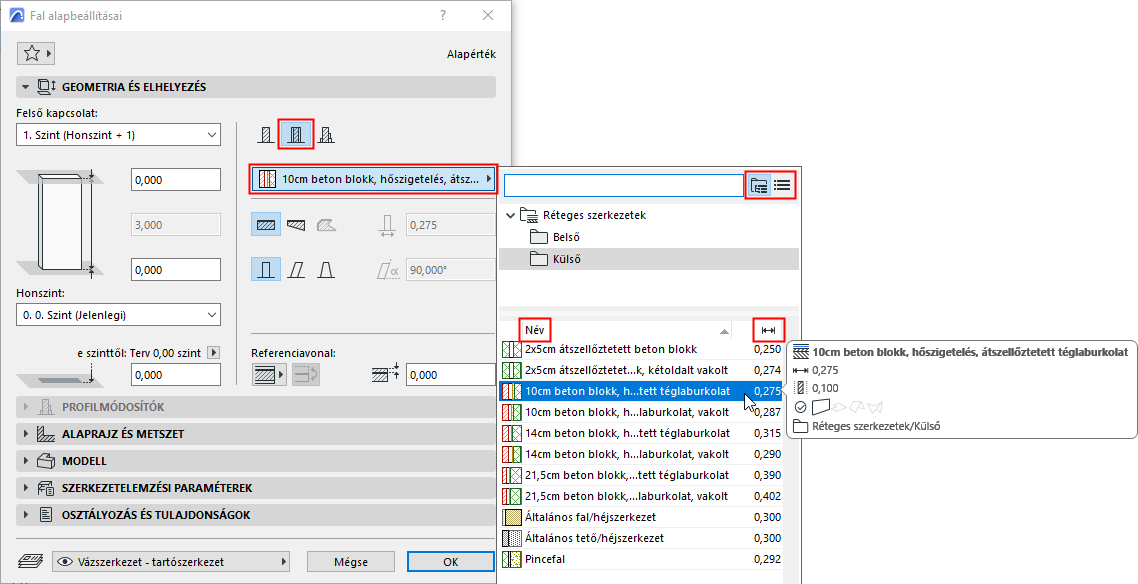1138x584 pixels.
Task: Choose the trapezoid wall geometry icon
Action: tap(296, 225)
